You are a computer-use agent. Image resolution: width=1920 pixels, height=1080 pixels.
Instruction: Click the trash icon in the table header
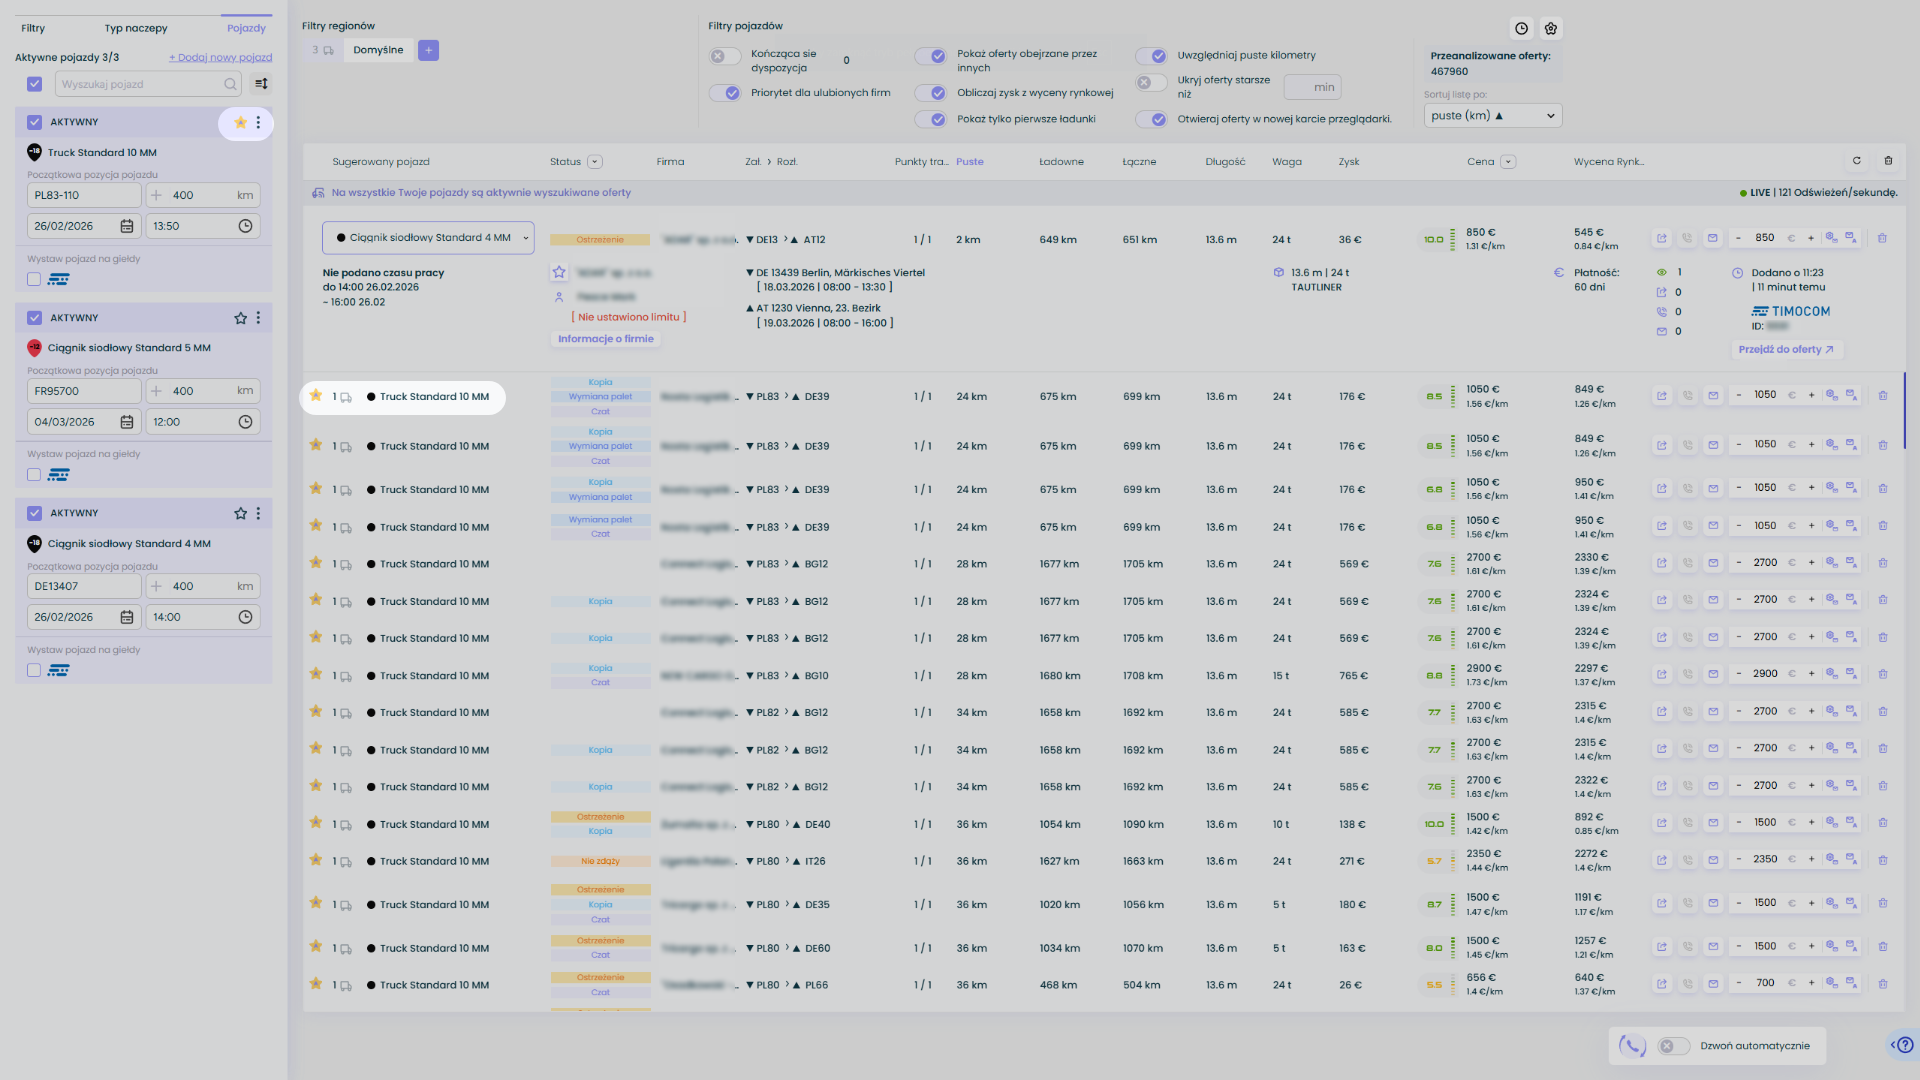1888,161
